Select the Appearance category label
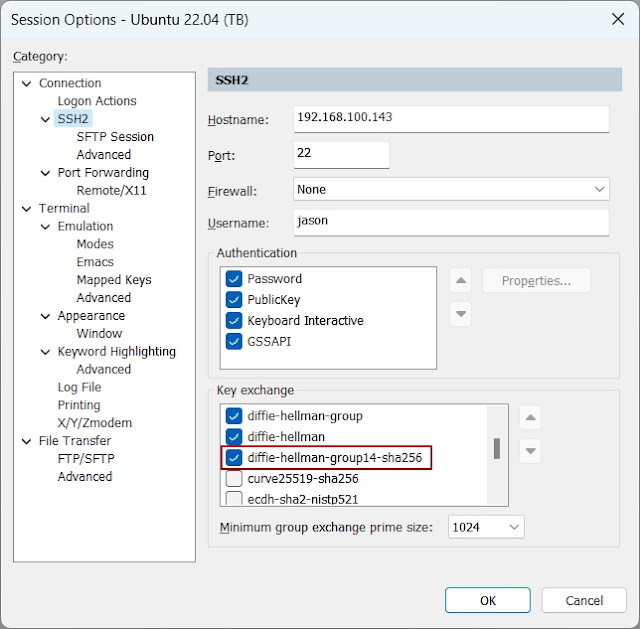The image size is (640, 629). 91,316
